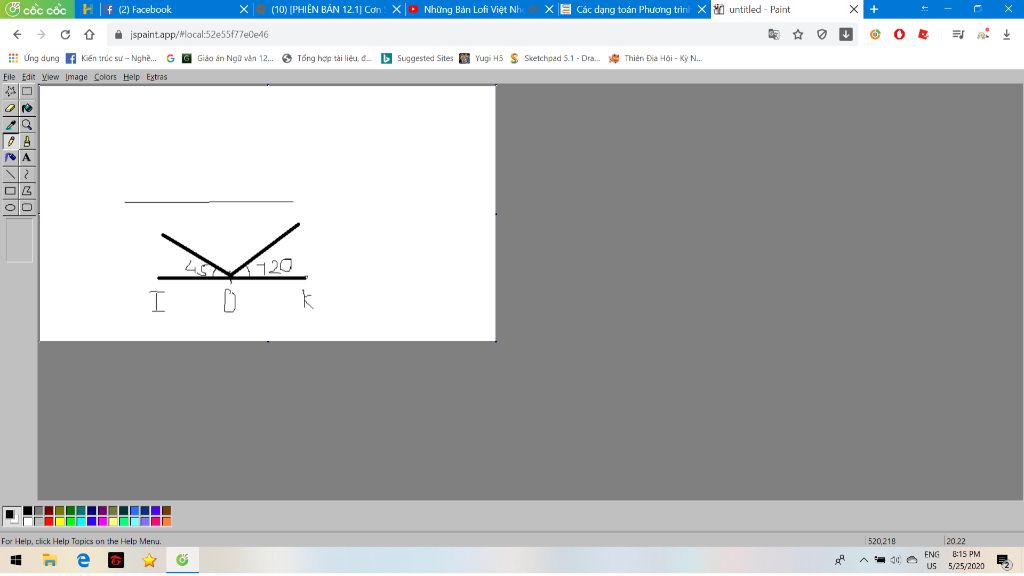This screenshot has height=576, width=1024.
Task: Activate the Text tool
Action: 27,157
